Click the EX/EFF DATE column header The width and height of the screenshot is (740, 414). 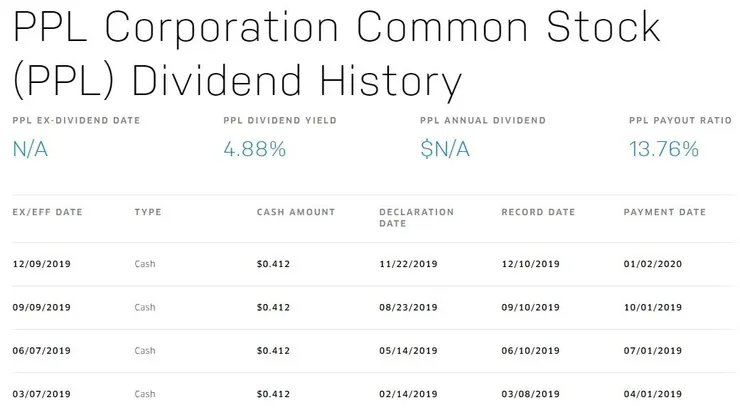(47, 212)
